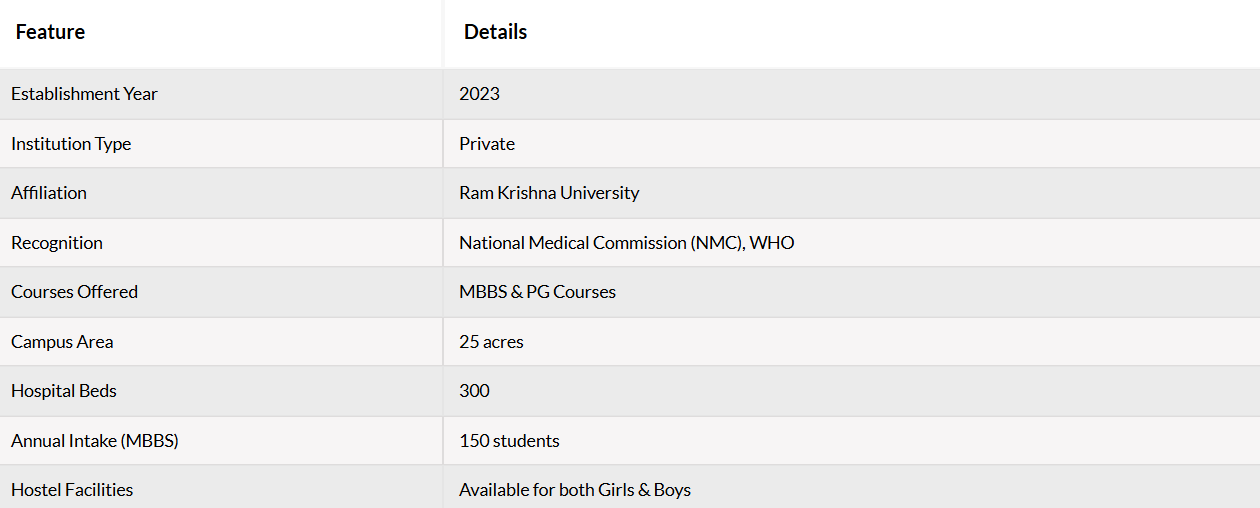1260x508 pixels.
Task: Click the Private institution type value
Action: point(487,144)
